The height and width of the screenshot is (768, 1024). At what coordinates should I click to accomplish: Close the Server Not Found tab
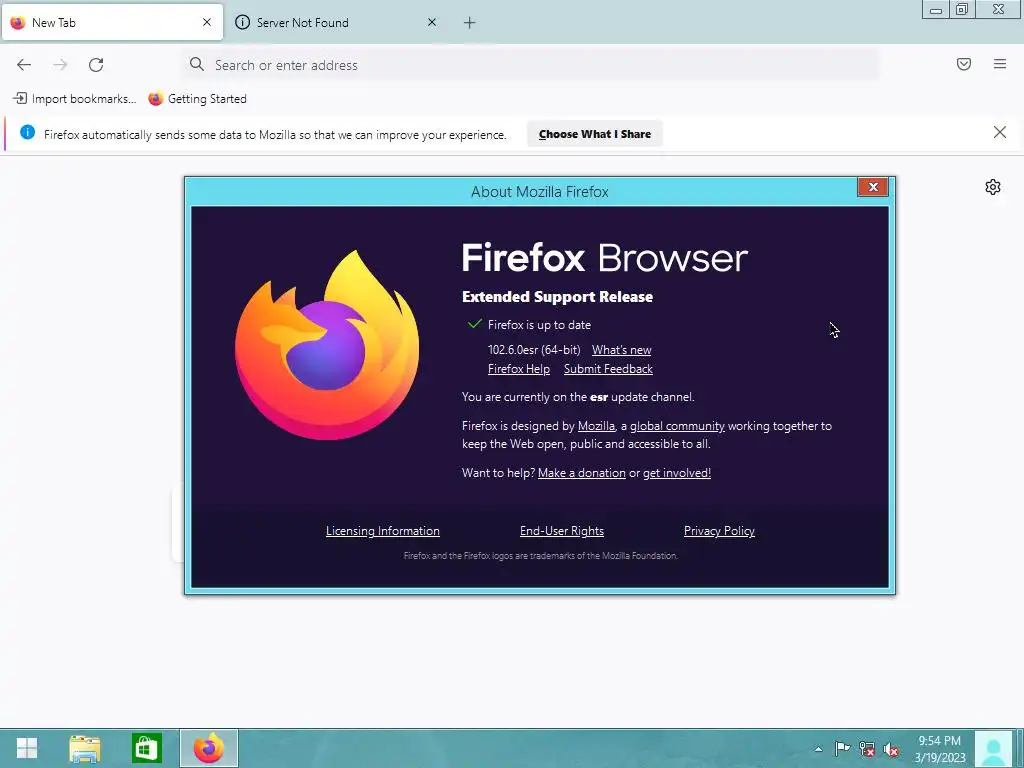point(432,22)
